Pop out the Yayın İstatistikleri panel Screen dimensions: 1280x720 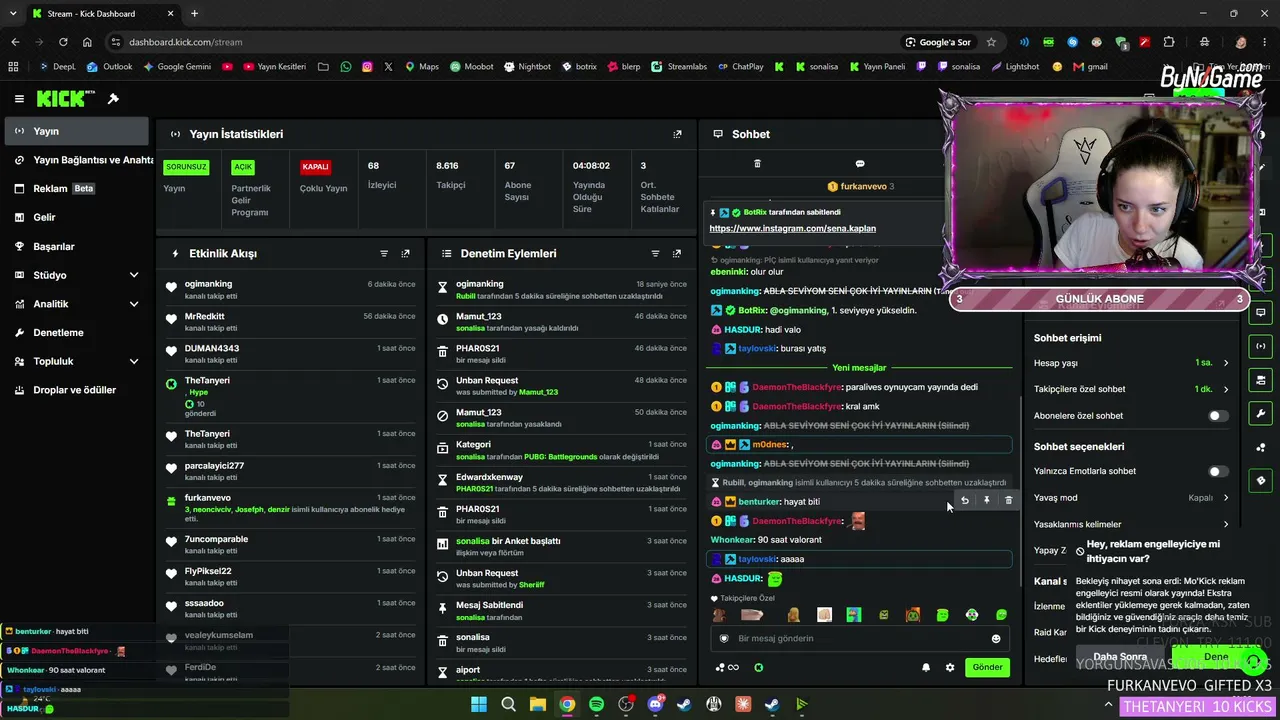[677, 134]
